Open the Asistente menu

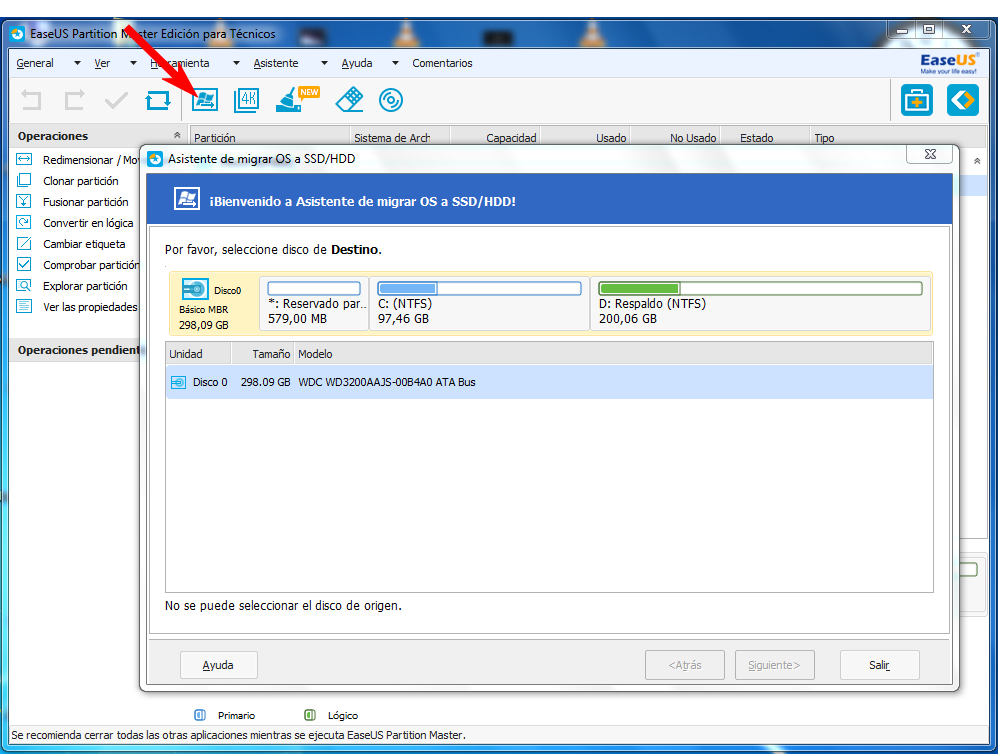(276, 63)
